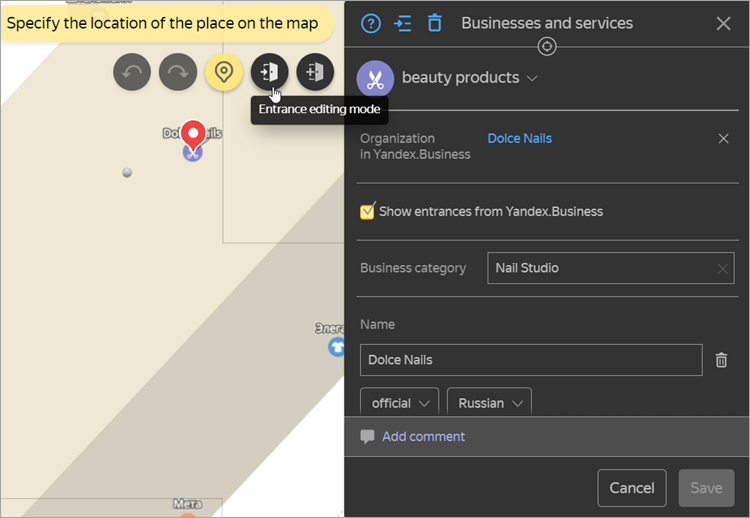Activate Entrance editing mode button

270,72
